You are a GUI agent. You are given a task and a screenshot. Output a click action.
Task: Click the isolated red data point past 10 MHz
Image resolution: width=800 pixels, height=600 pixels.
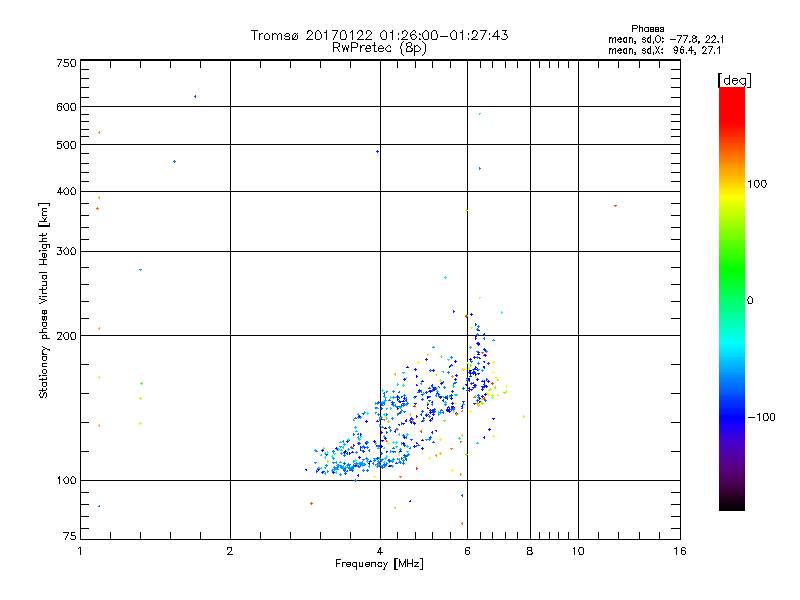coord(615,206)
